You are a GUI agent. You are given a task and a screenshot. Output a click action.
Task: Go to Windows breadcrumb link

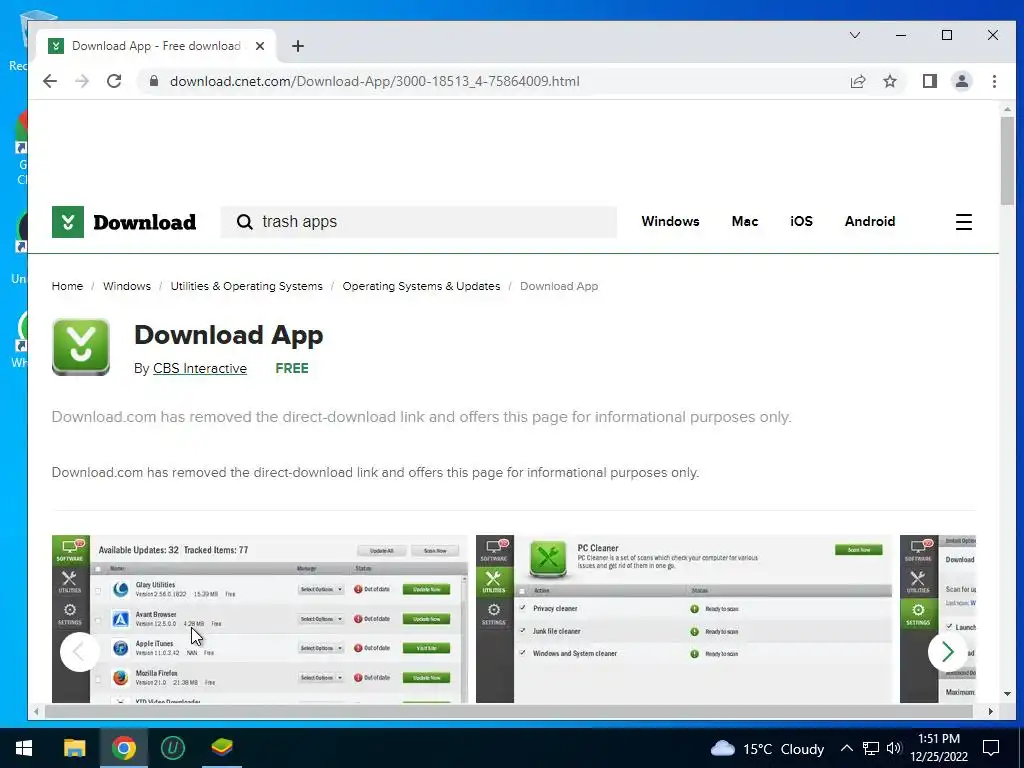127,286
